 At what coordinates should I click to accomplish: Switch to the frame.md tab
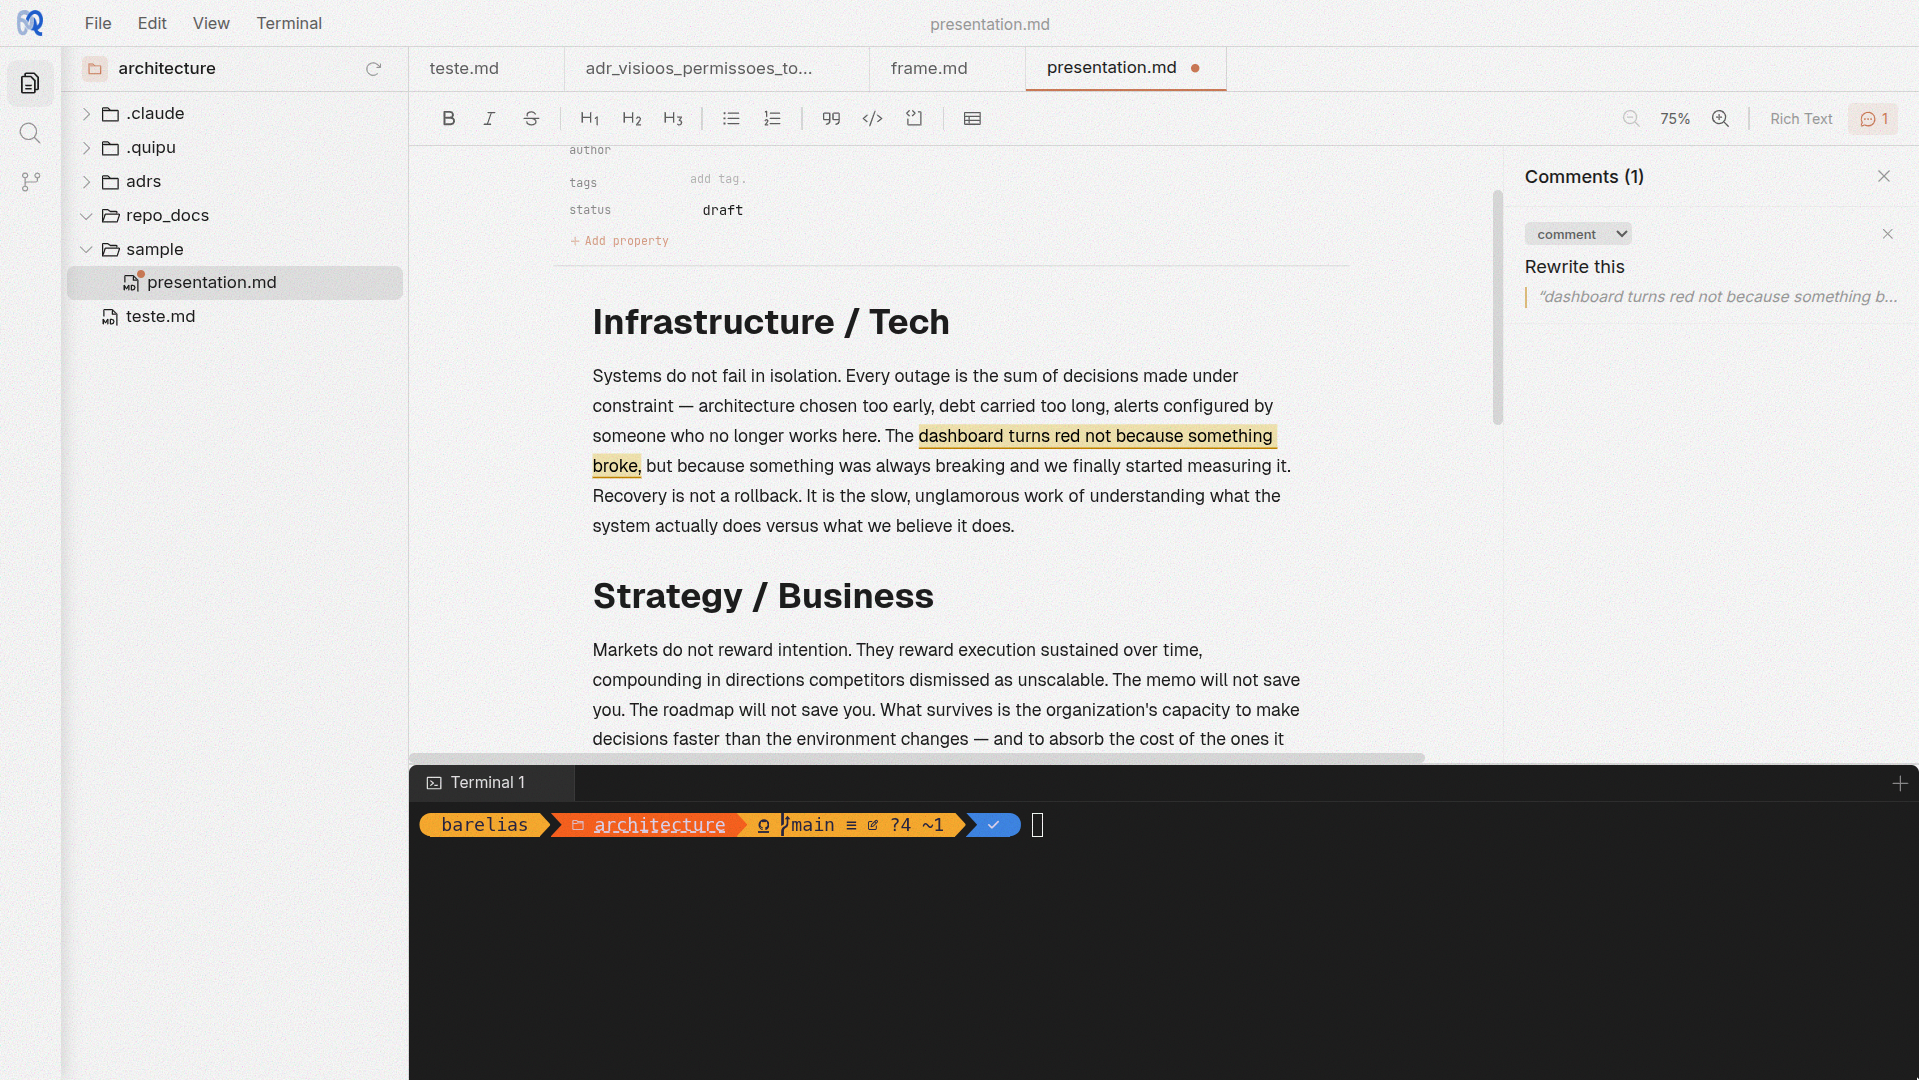[928, 68]
